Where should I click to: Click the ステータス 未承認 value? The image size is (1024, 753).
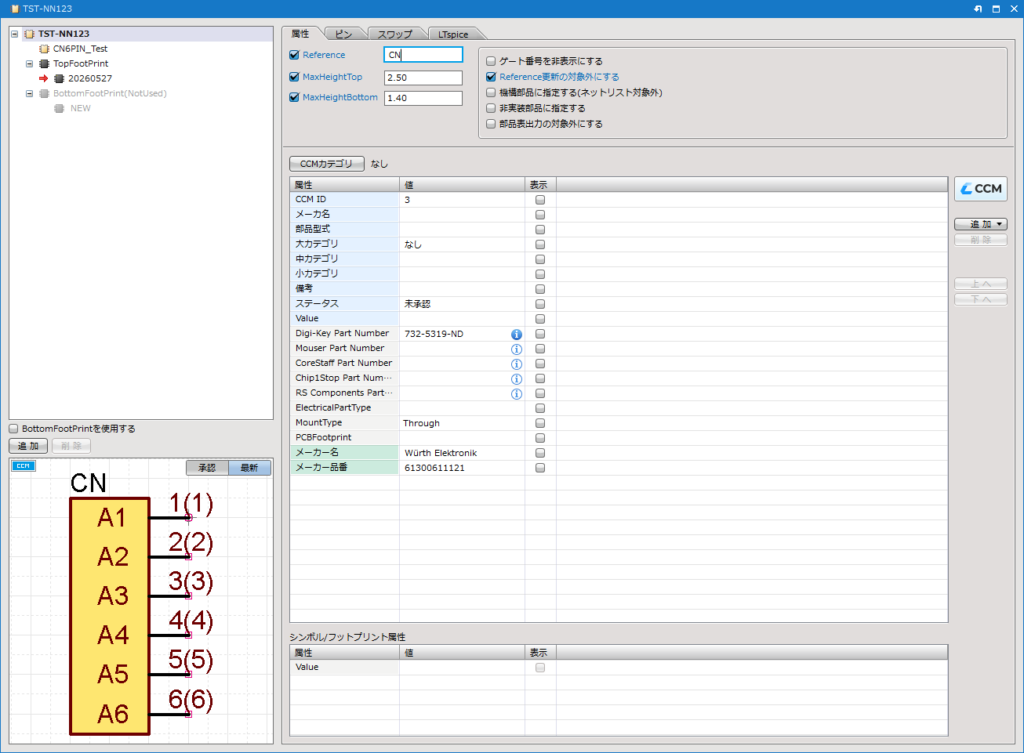coord(462,304)
